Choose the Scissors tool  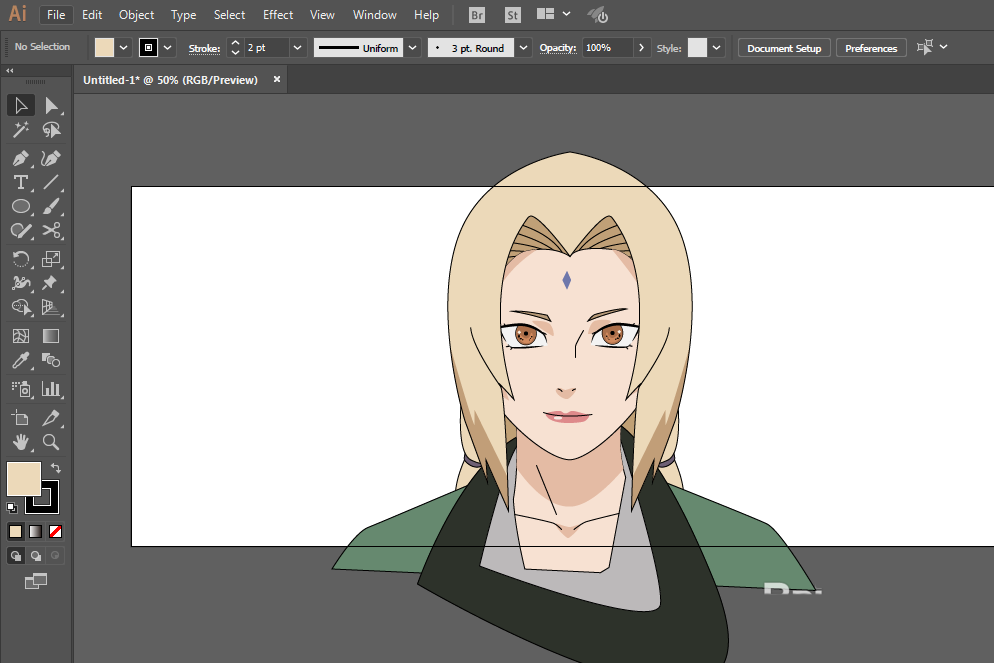pos(51,231)
